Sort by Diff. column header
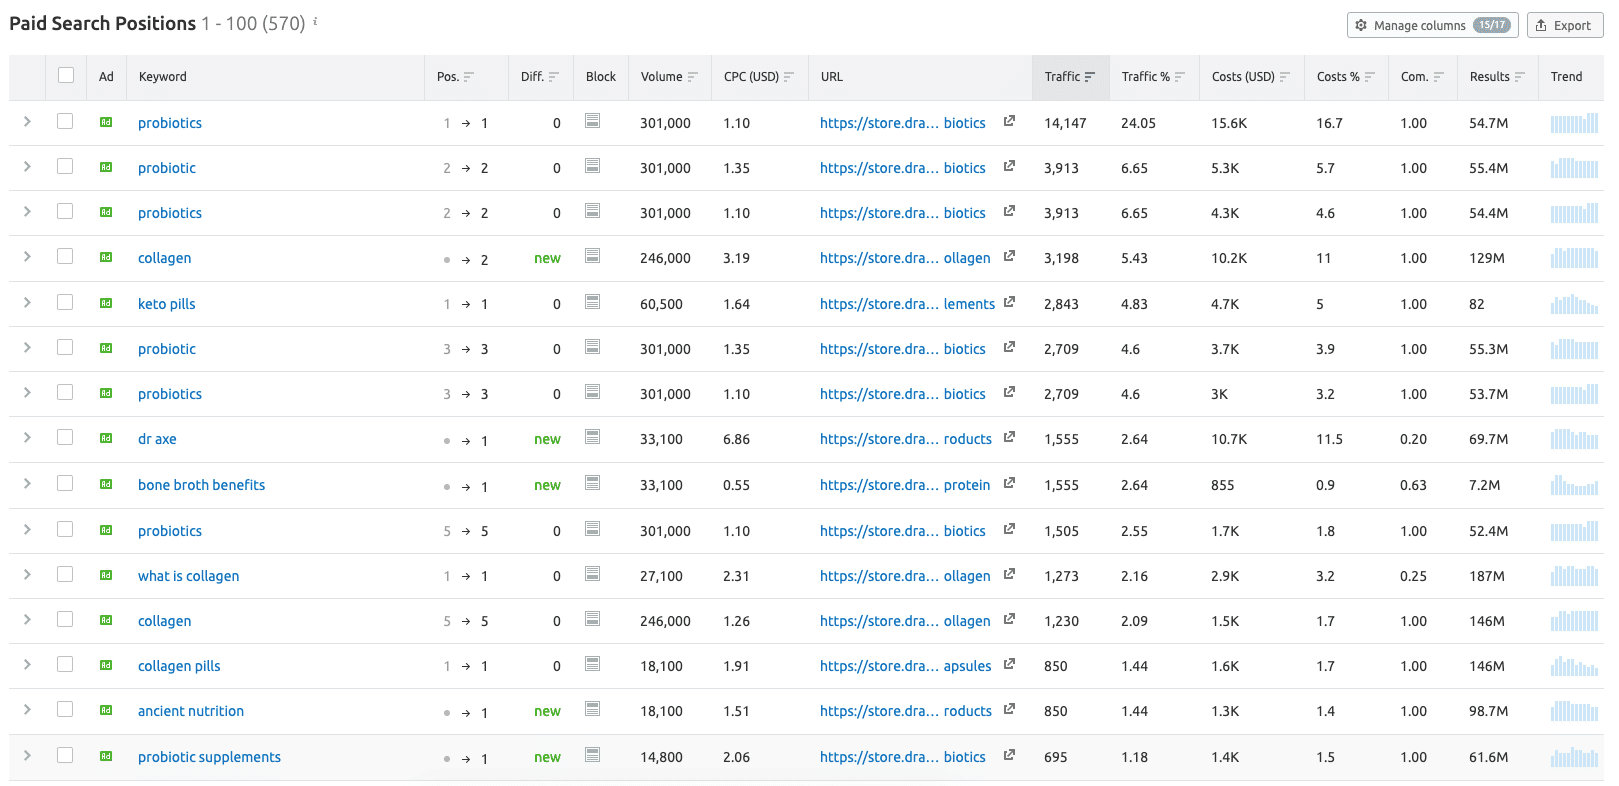Image resolution: width=1619 pixels, height=786 pixels. tap(540, 77)
